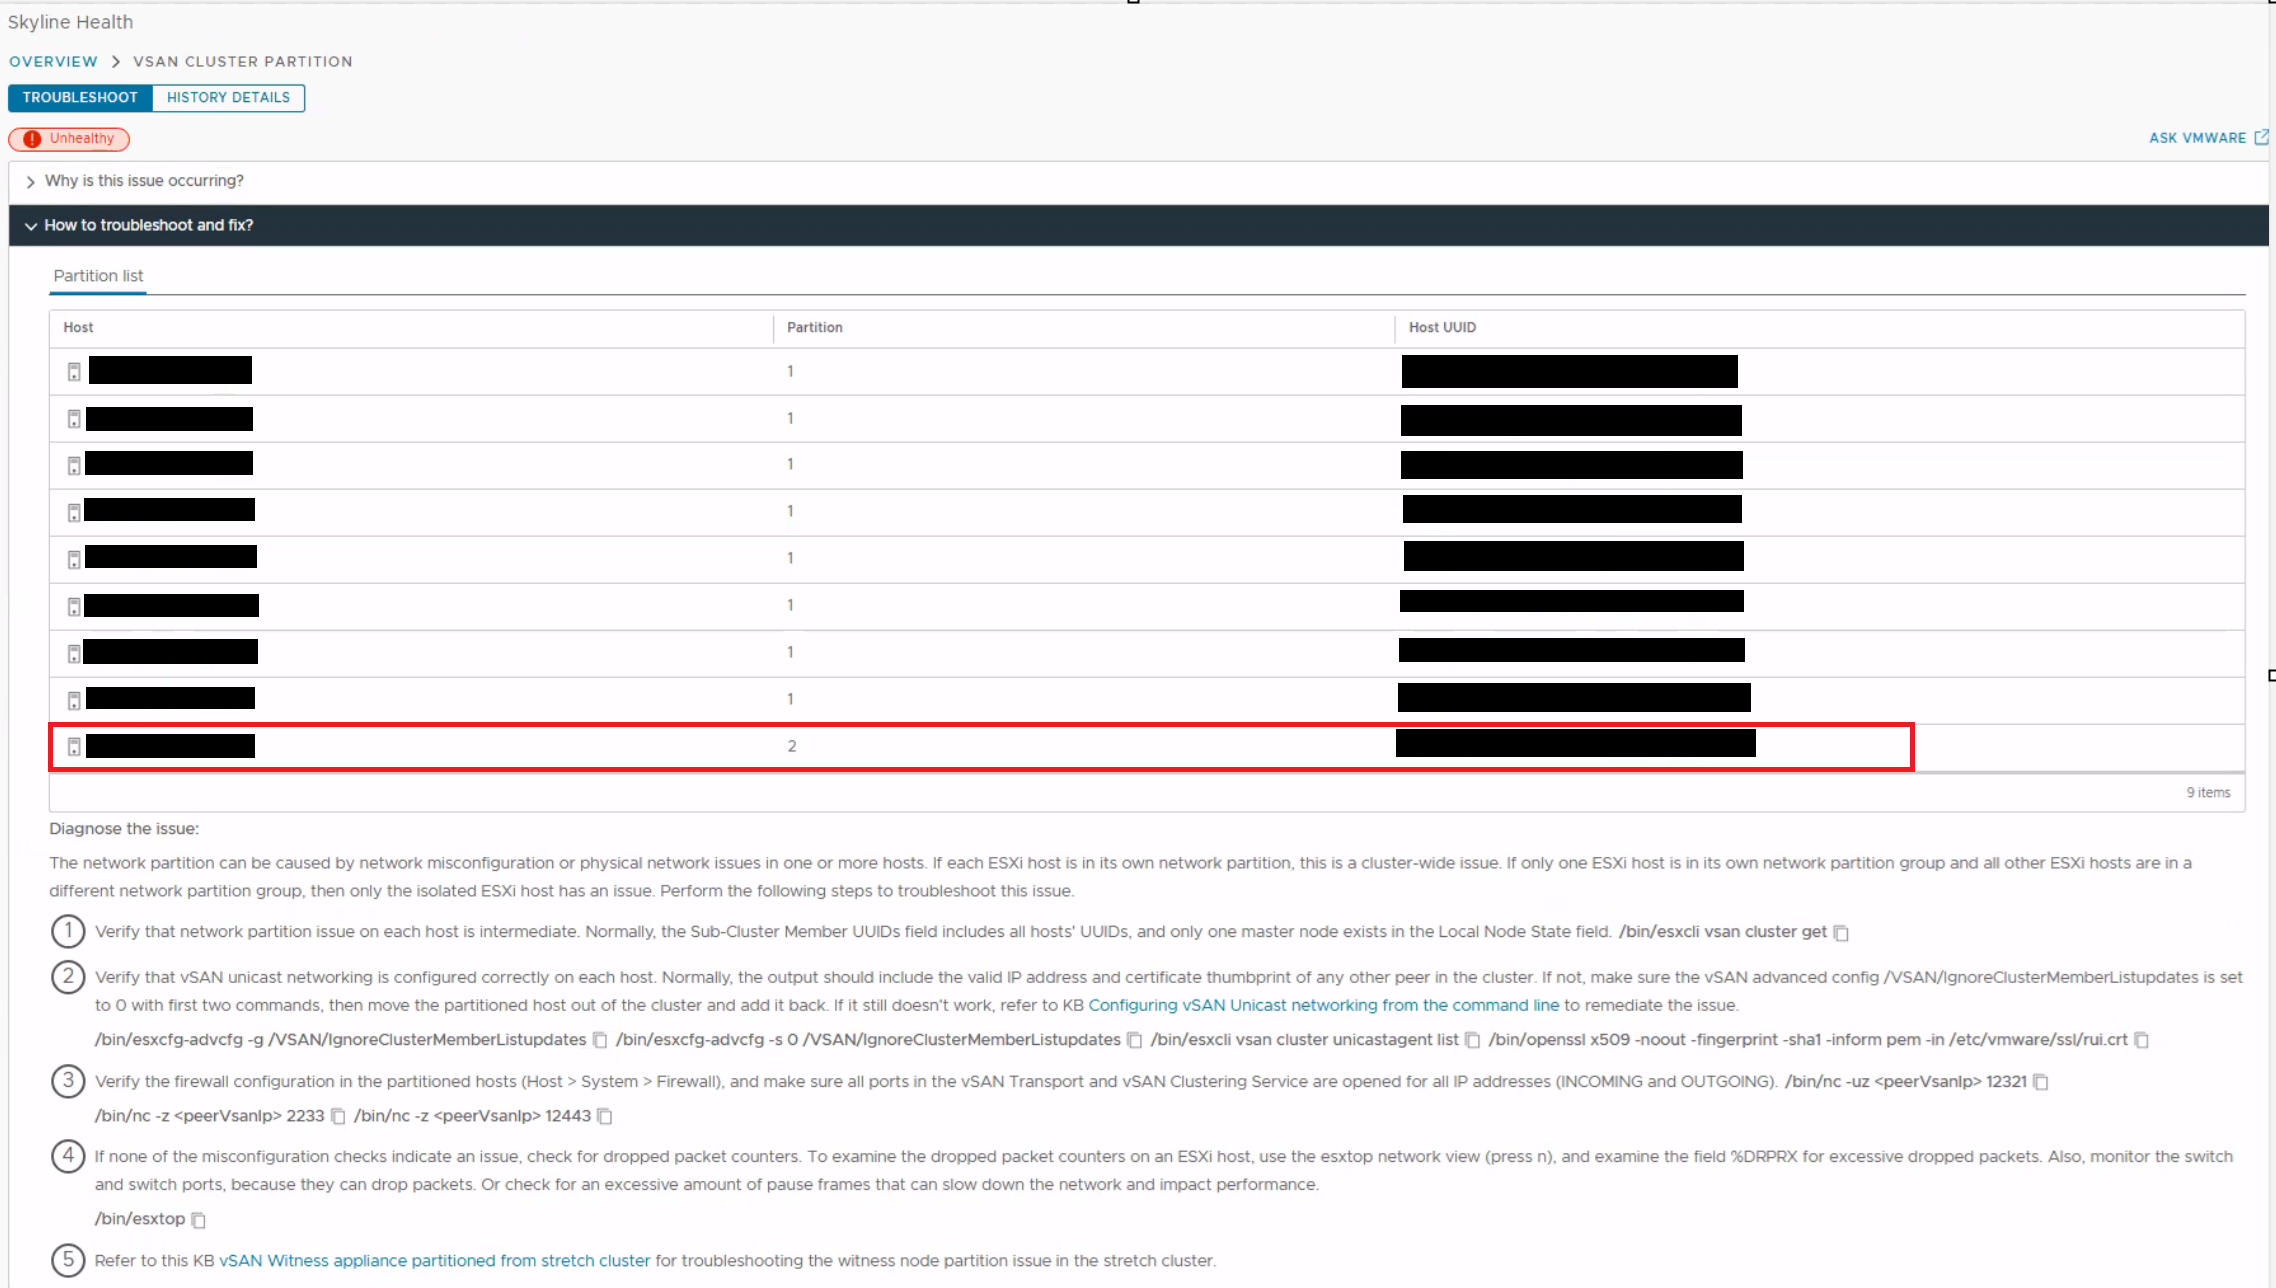The height and width of the screenshot is (1288, 2276).
Task: Click host icon in the partition 2 row
Action: [74, 747]
